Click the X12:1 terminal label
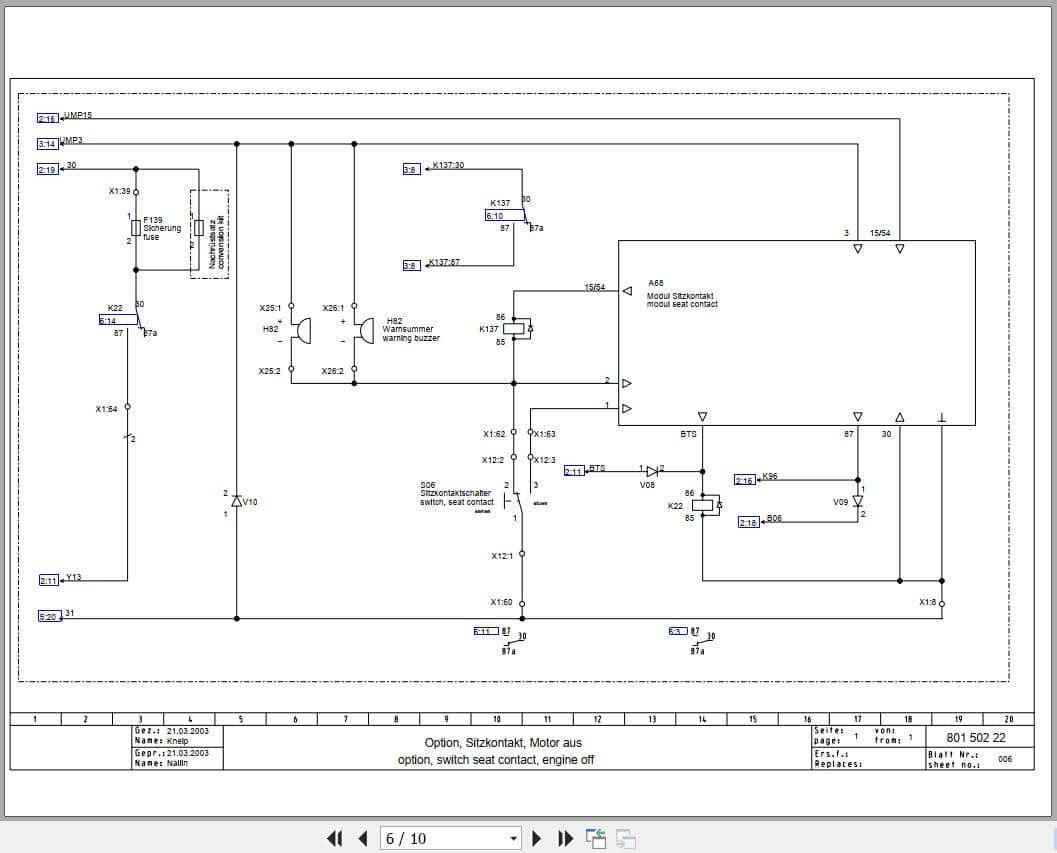Image resolution: width=1057 pixels, height=853 pixels. (502, 556)
